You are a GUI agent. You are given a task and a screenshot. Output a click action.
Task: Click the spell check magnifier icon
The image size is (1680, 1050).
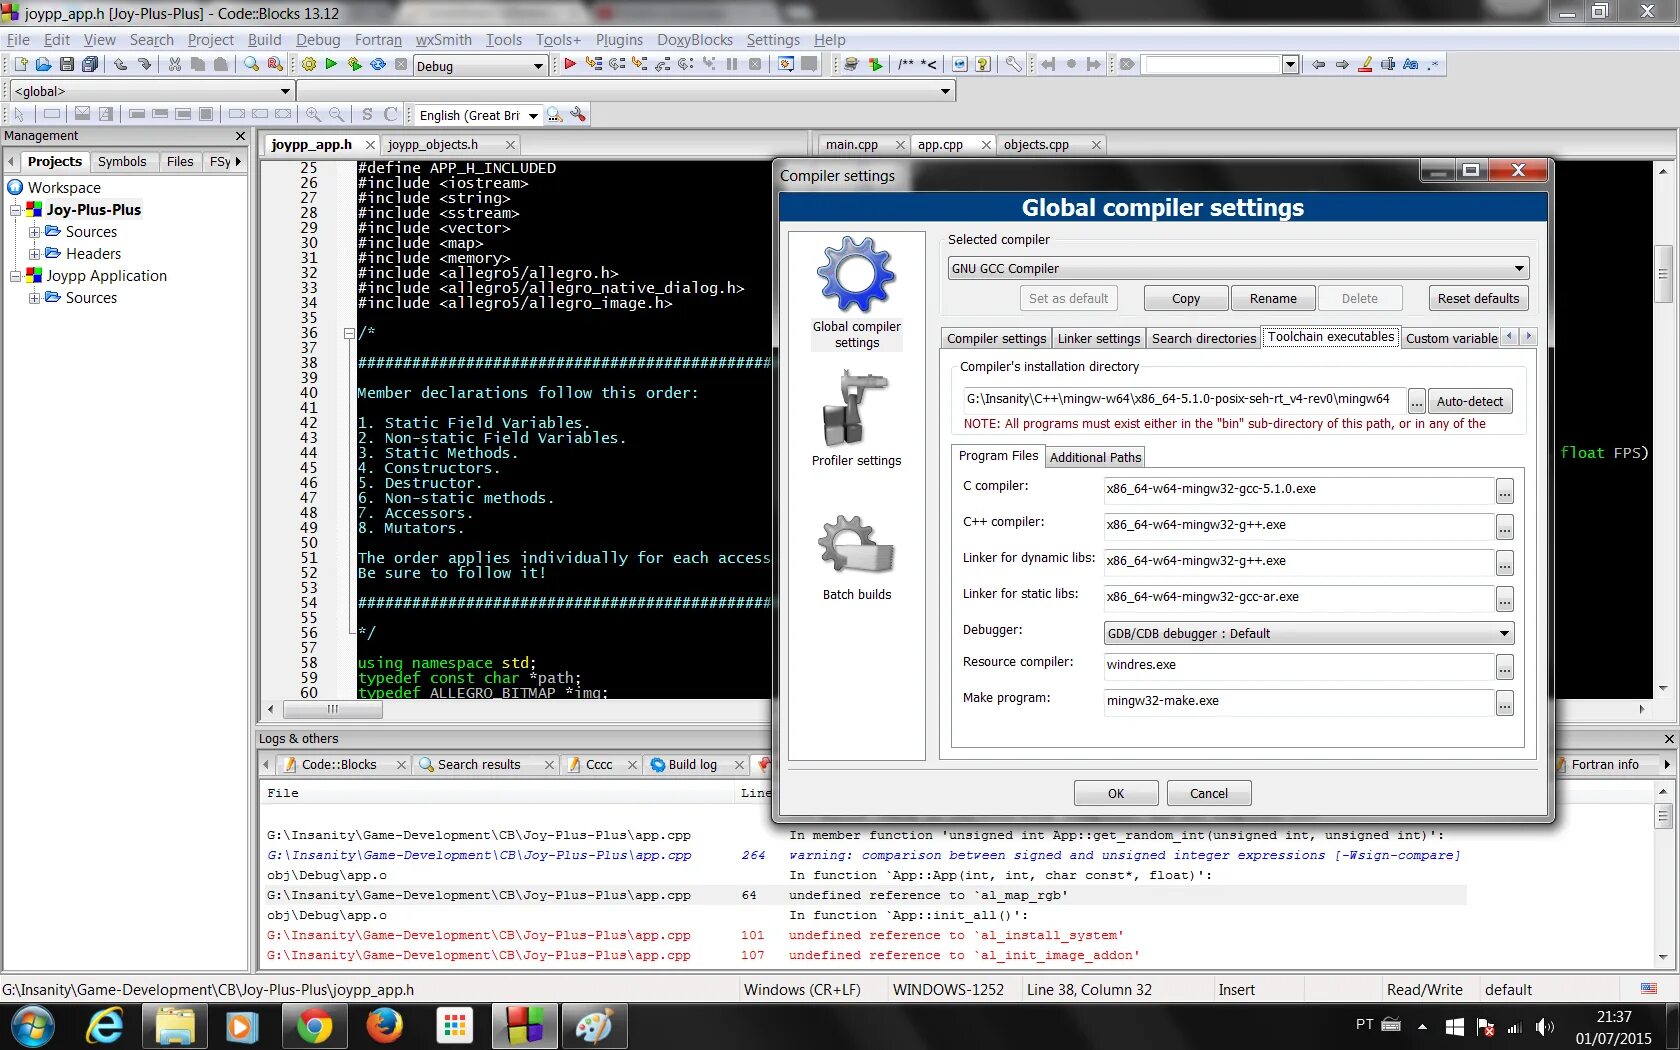tap(555, 115)
